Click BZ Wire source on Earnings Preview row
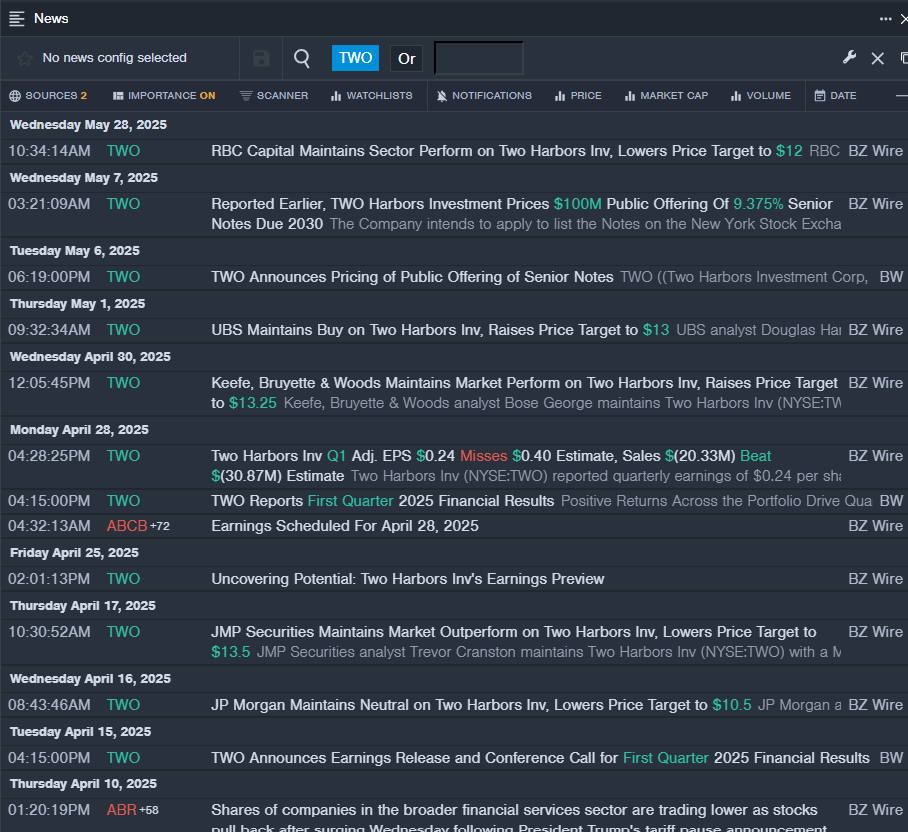 876,579
